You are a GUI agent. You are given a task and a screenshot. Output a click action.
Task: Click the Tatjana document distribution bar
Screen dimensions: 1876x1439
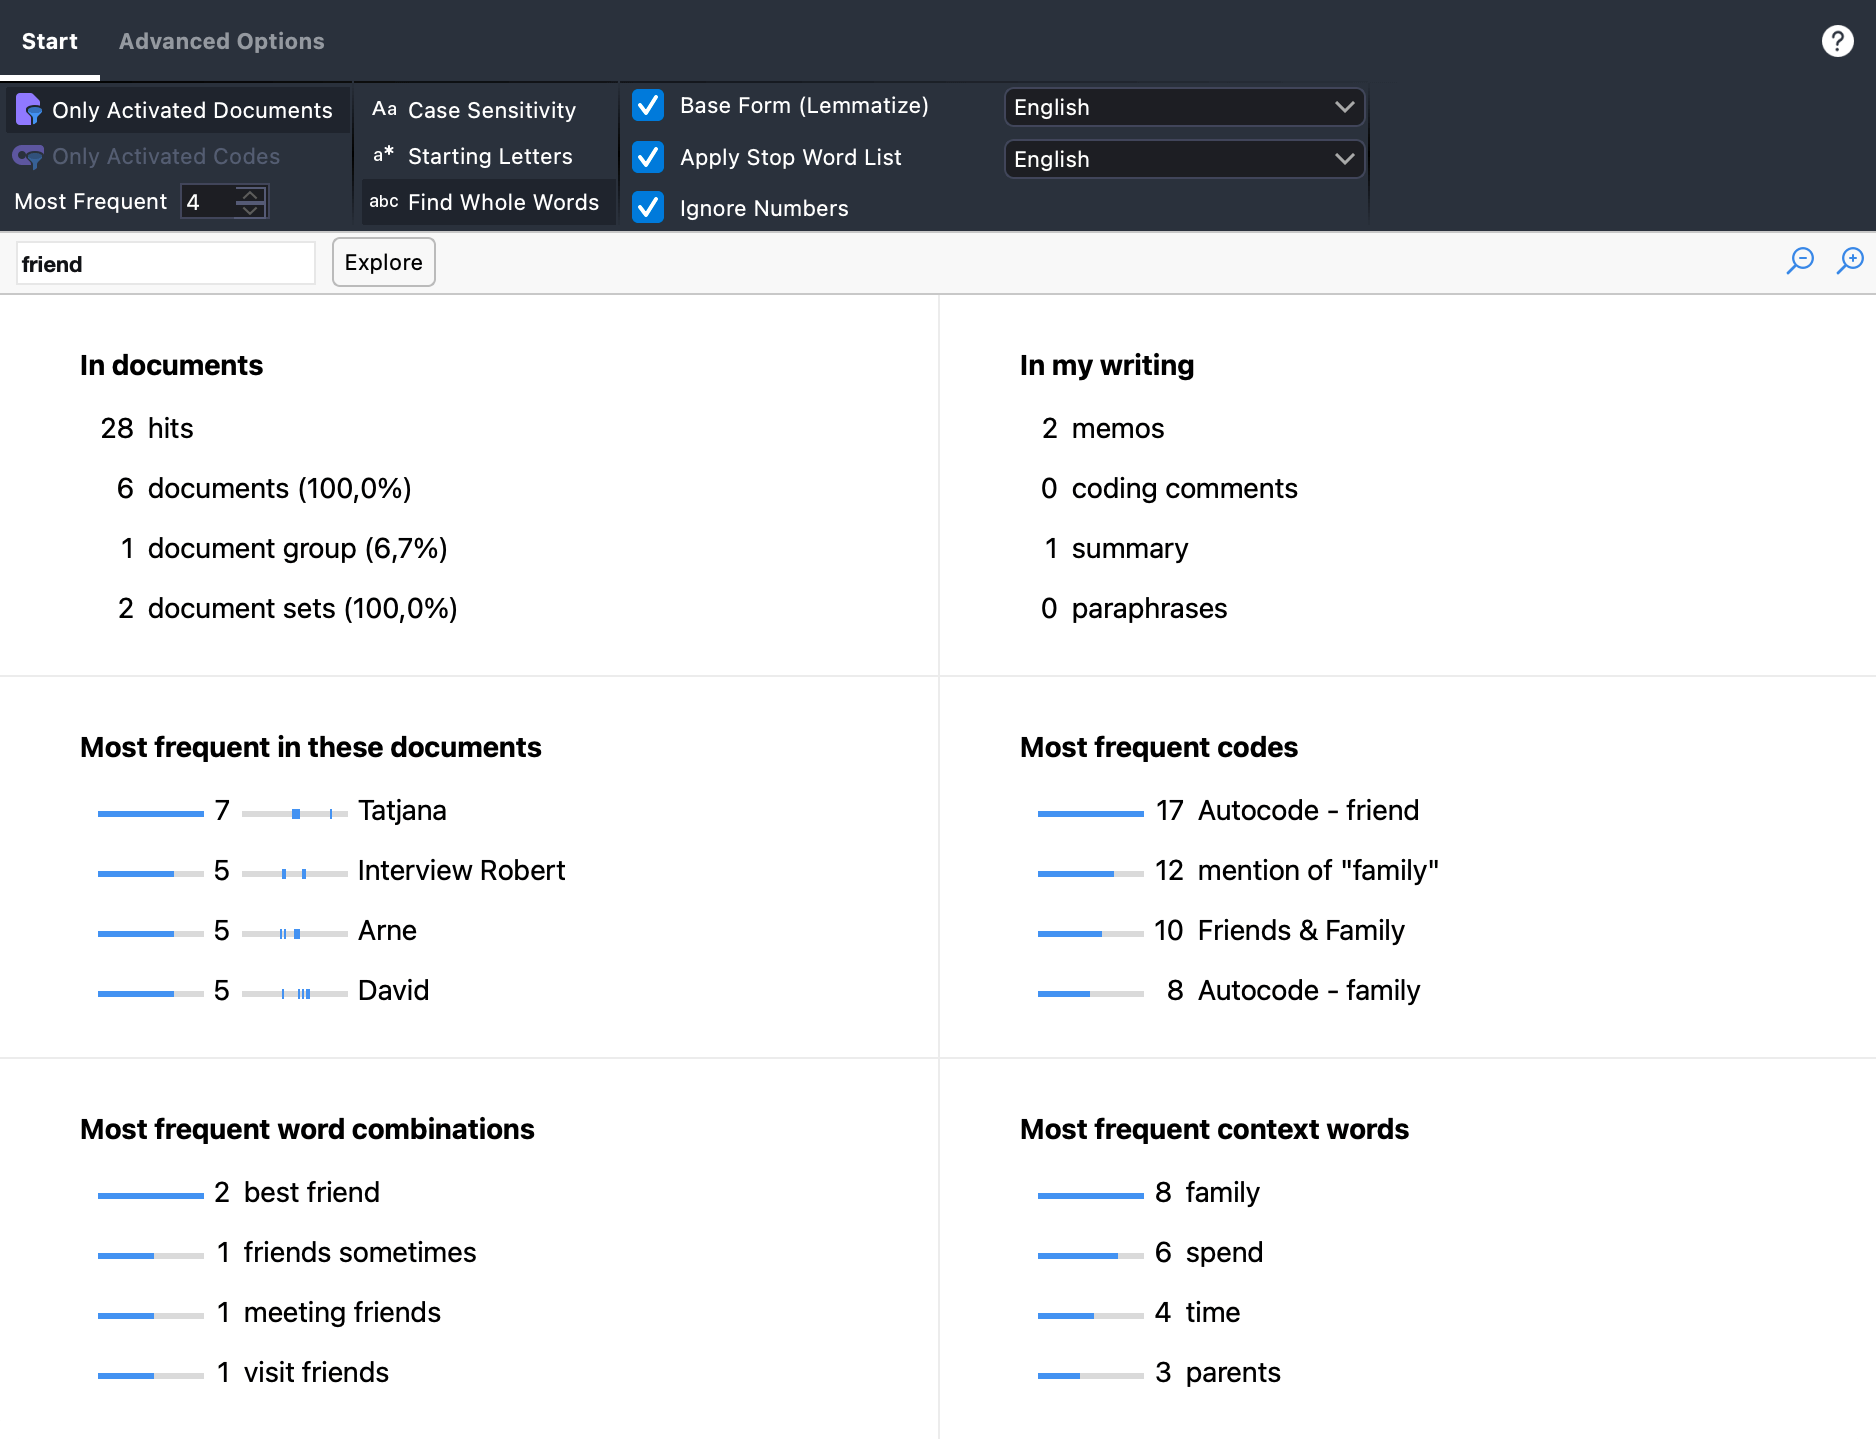click(x=294, y=814)
